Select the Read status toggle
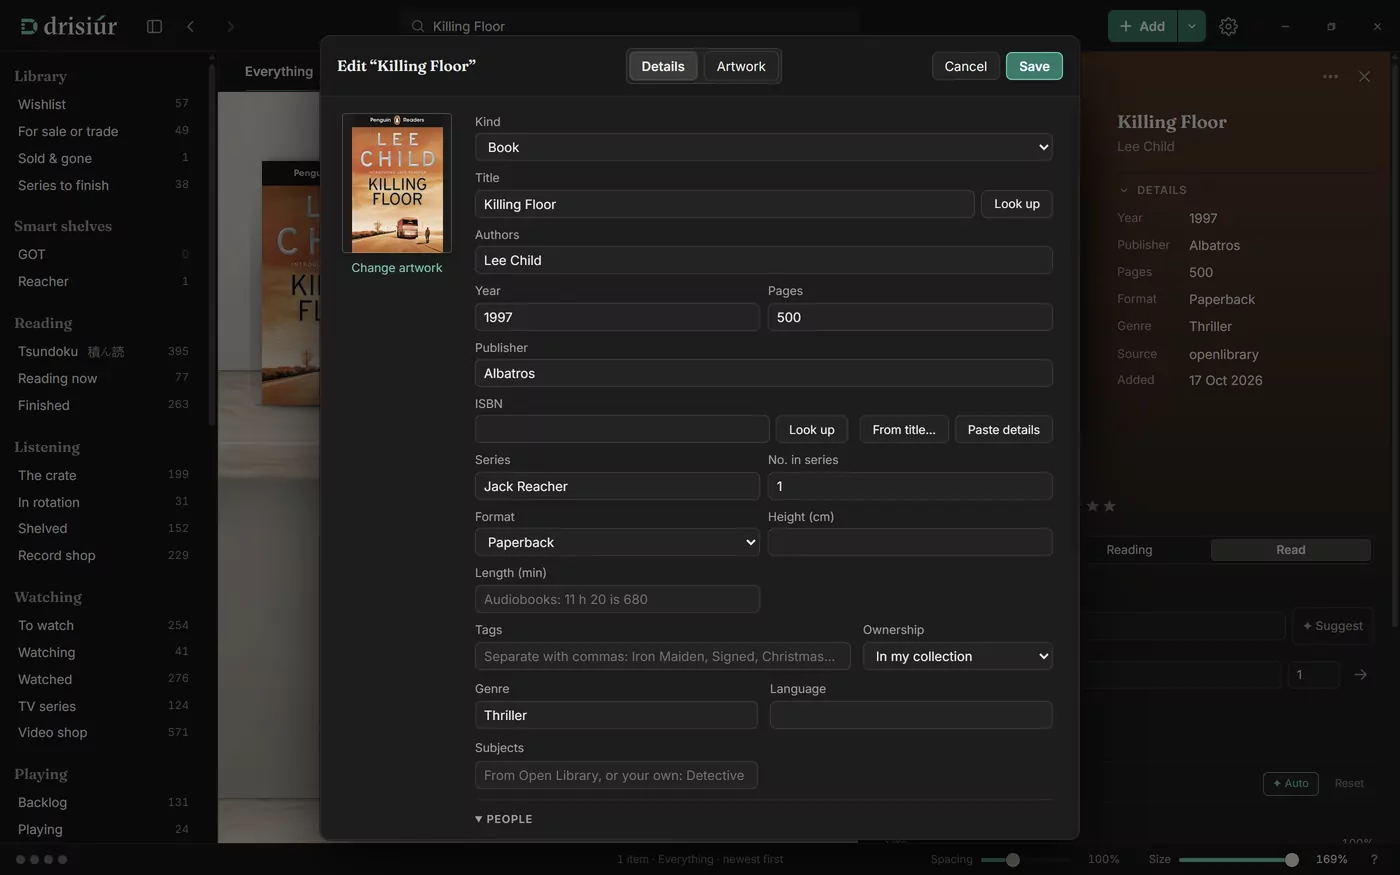Viewport: 1400px width, 875px height. (1290, 550)
